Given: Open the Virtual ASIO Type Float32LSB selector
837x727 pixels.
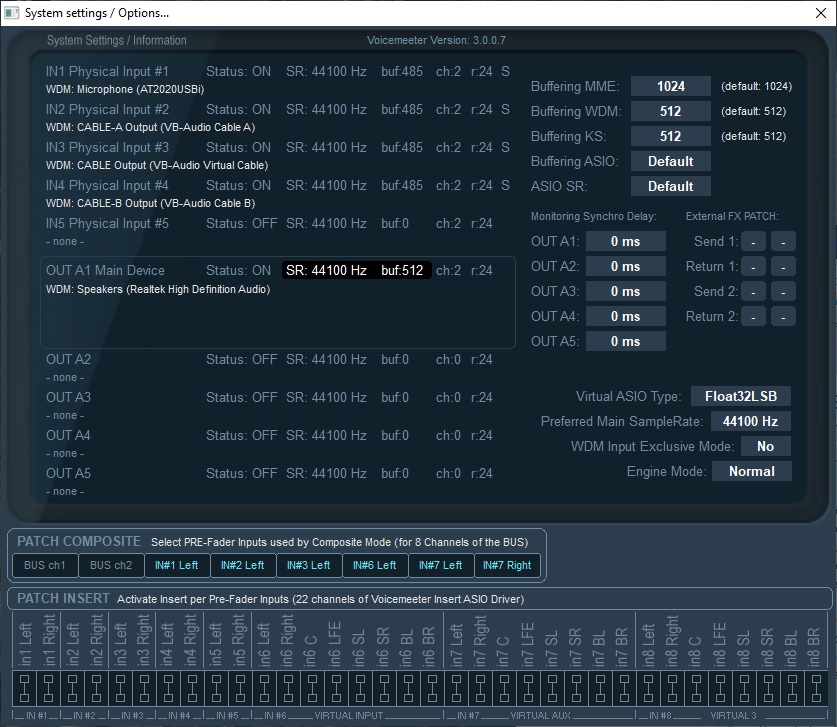Looking at the screenshot, I should [740, 396].
